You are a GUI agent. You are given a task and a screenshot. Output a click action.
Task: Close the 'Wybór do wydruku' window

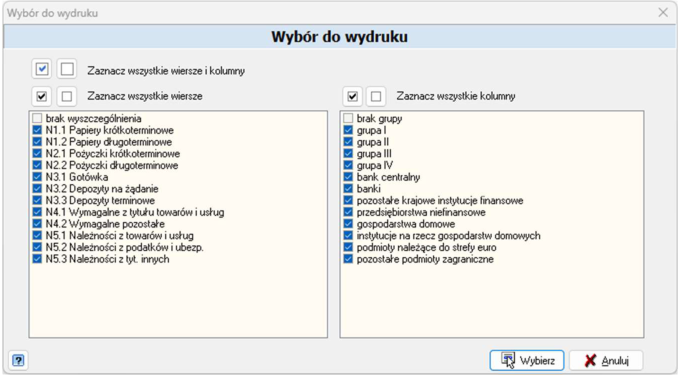[x=663, y=13]
